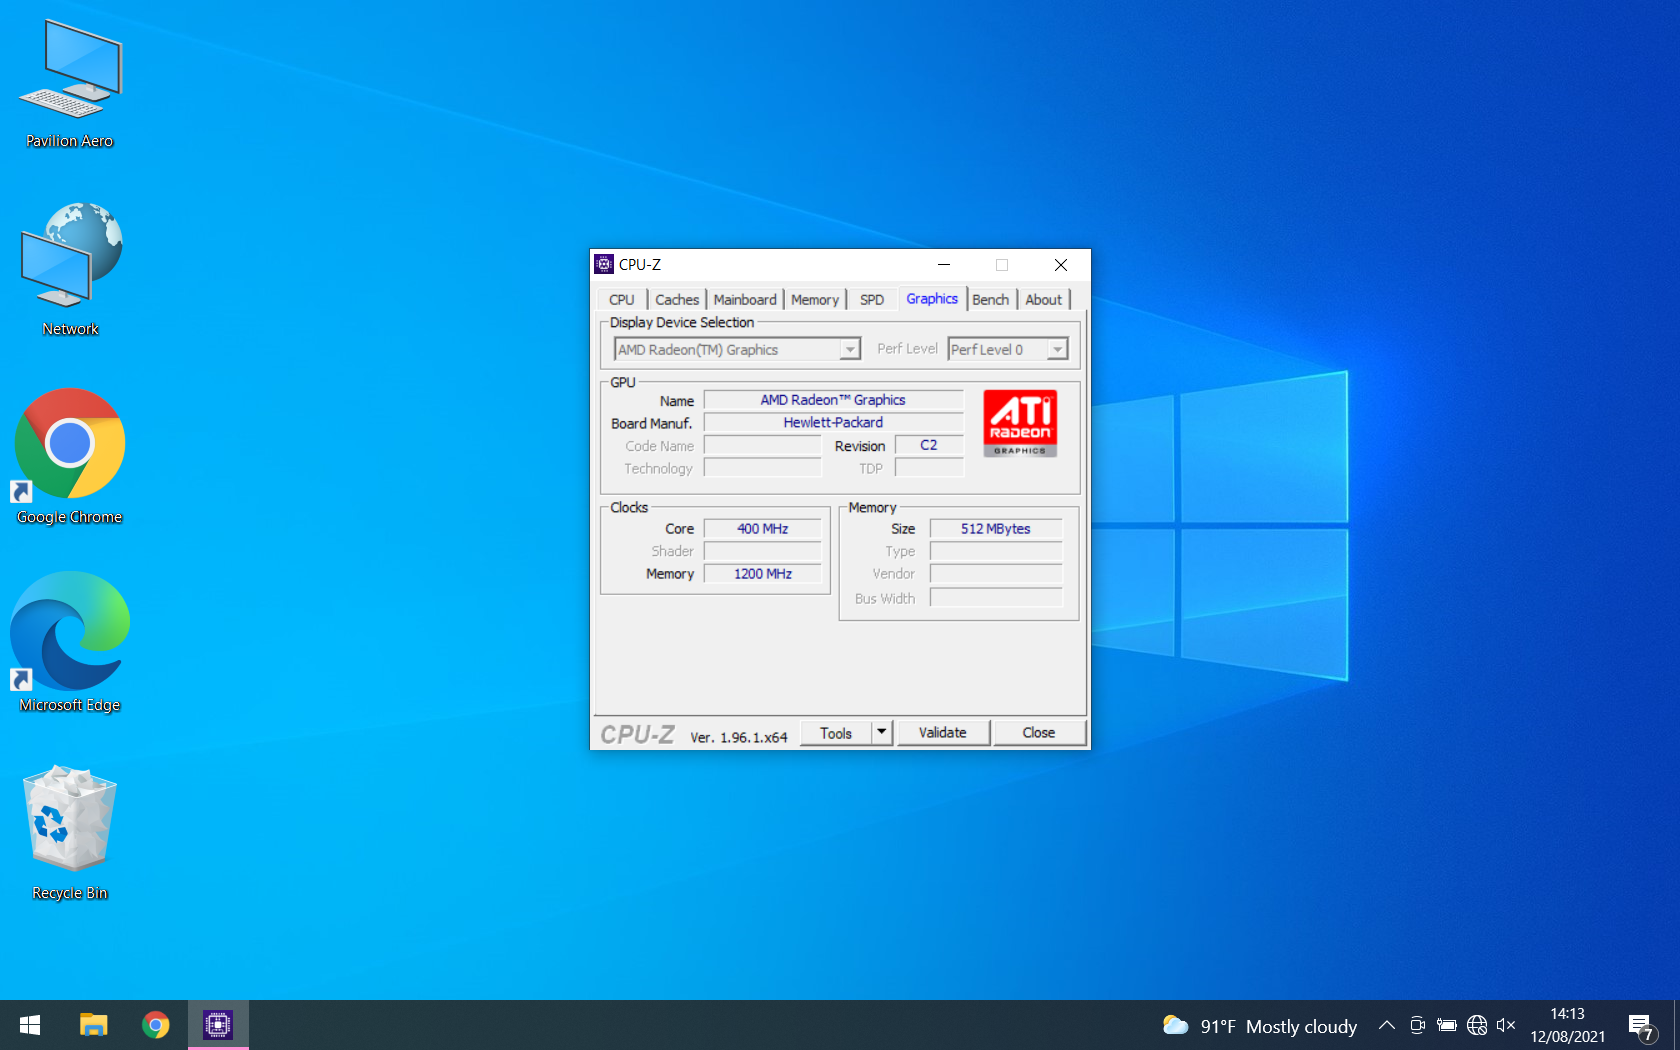
Task: Click the Tools button
Action: [836, 733]
